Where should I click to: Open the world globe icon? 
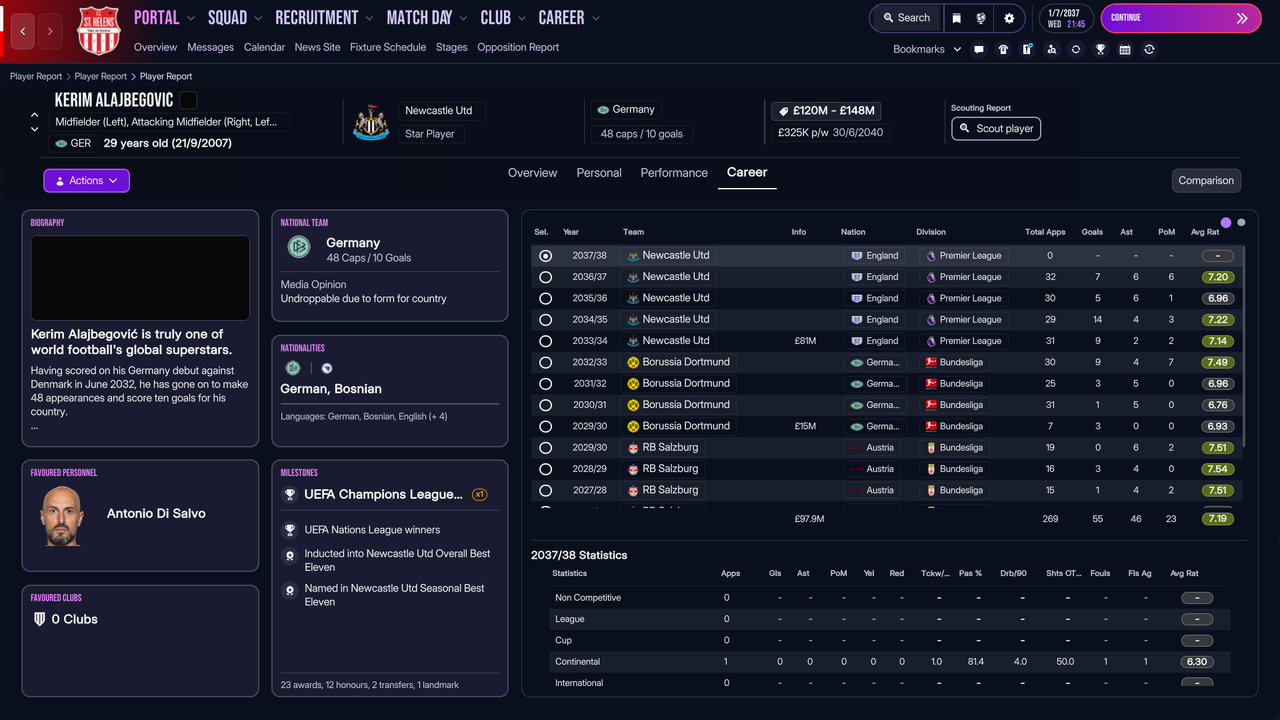[x=982, y=18]
